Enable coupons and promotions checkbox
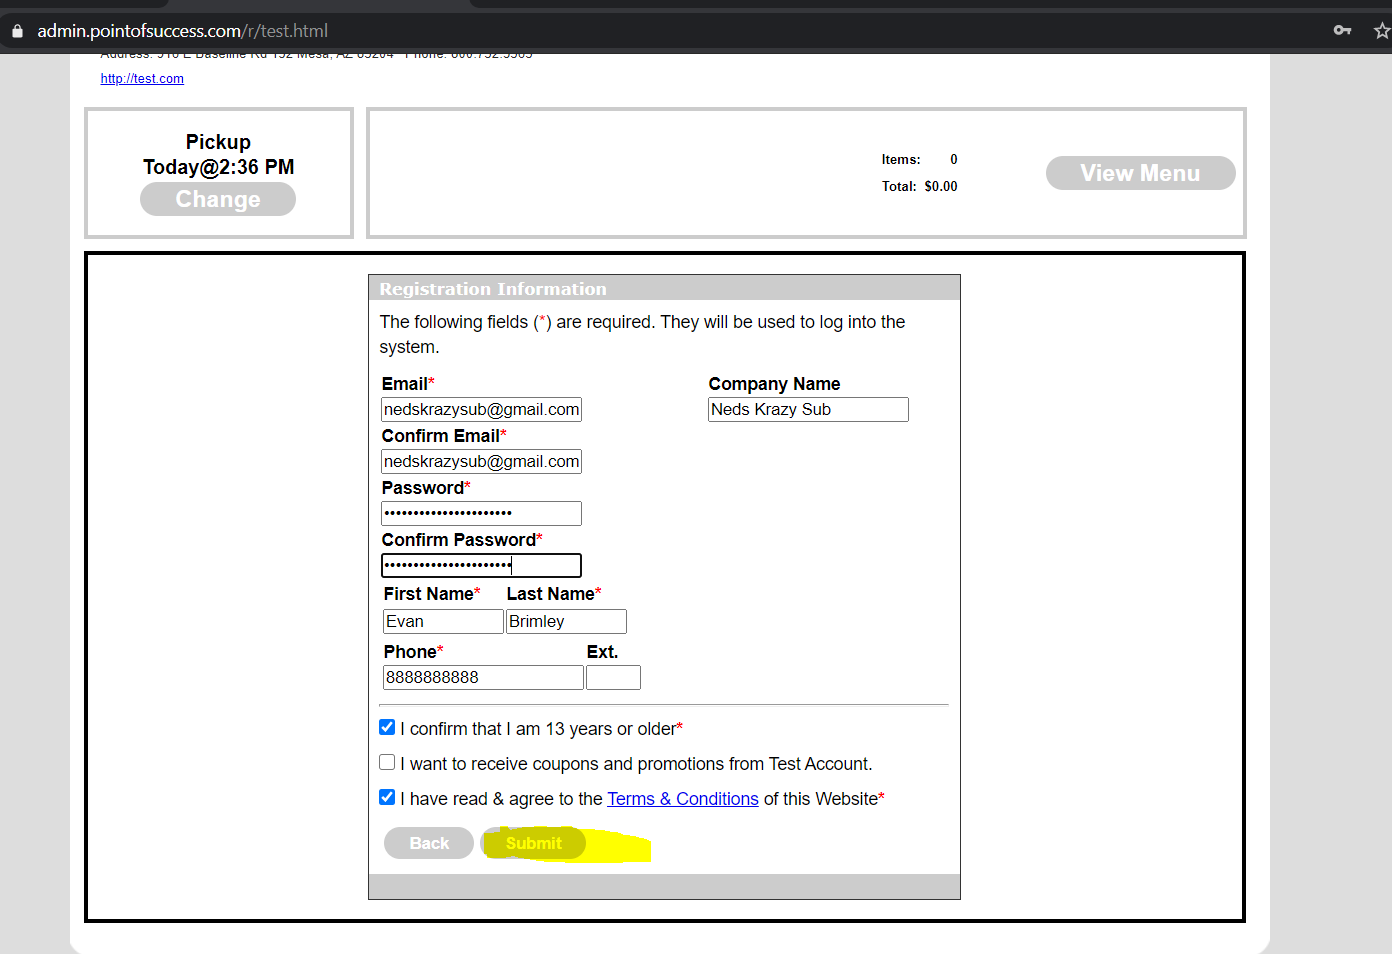This screenshot has width=1392, height=954. (387, 763)
